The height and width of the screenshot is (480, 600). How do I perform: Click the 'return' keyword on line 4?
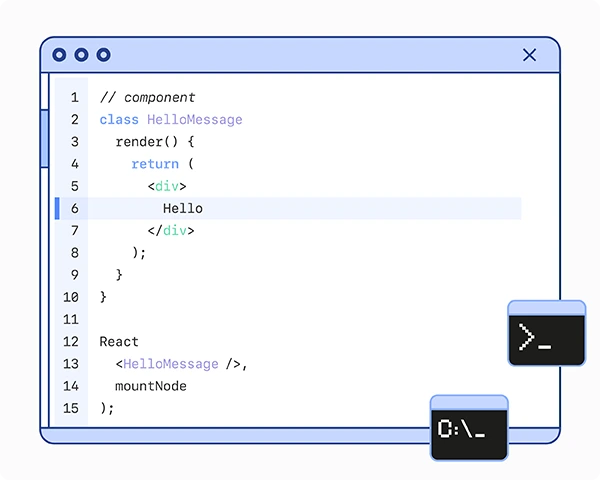tap(155, 164)
